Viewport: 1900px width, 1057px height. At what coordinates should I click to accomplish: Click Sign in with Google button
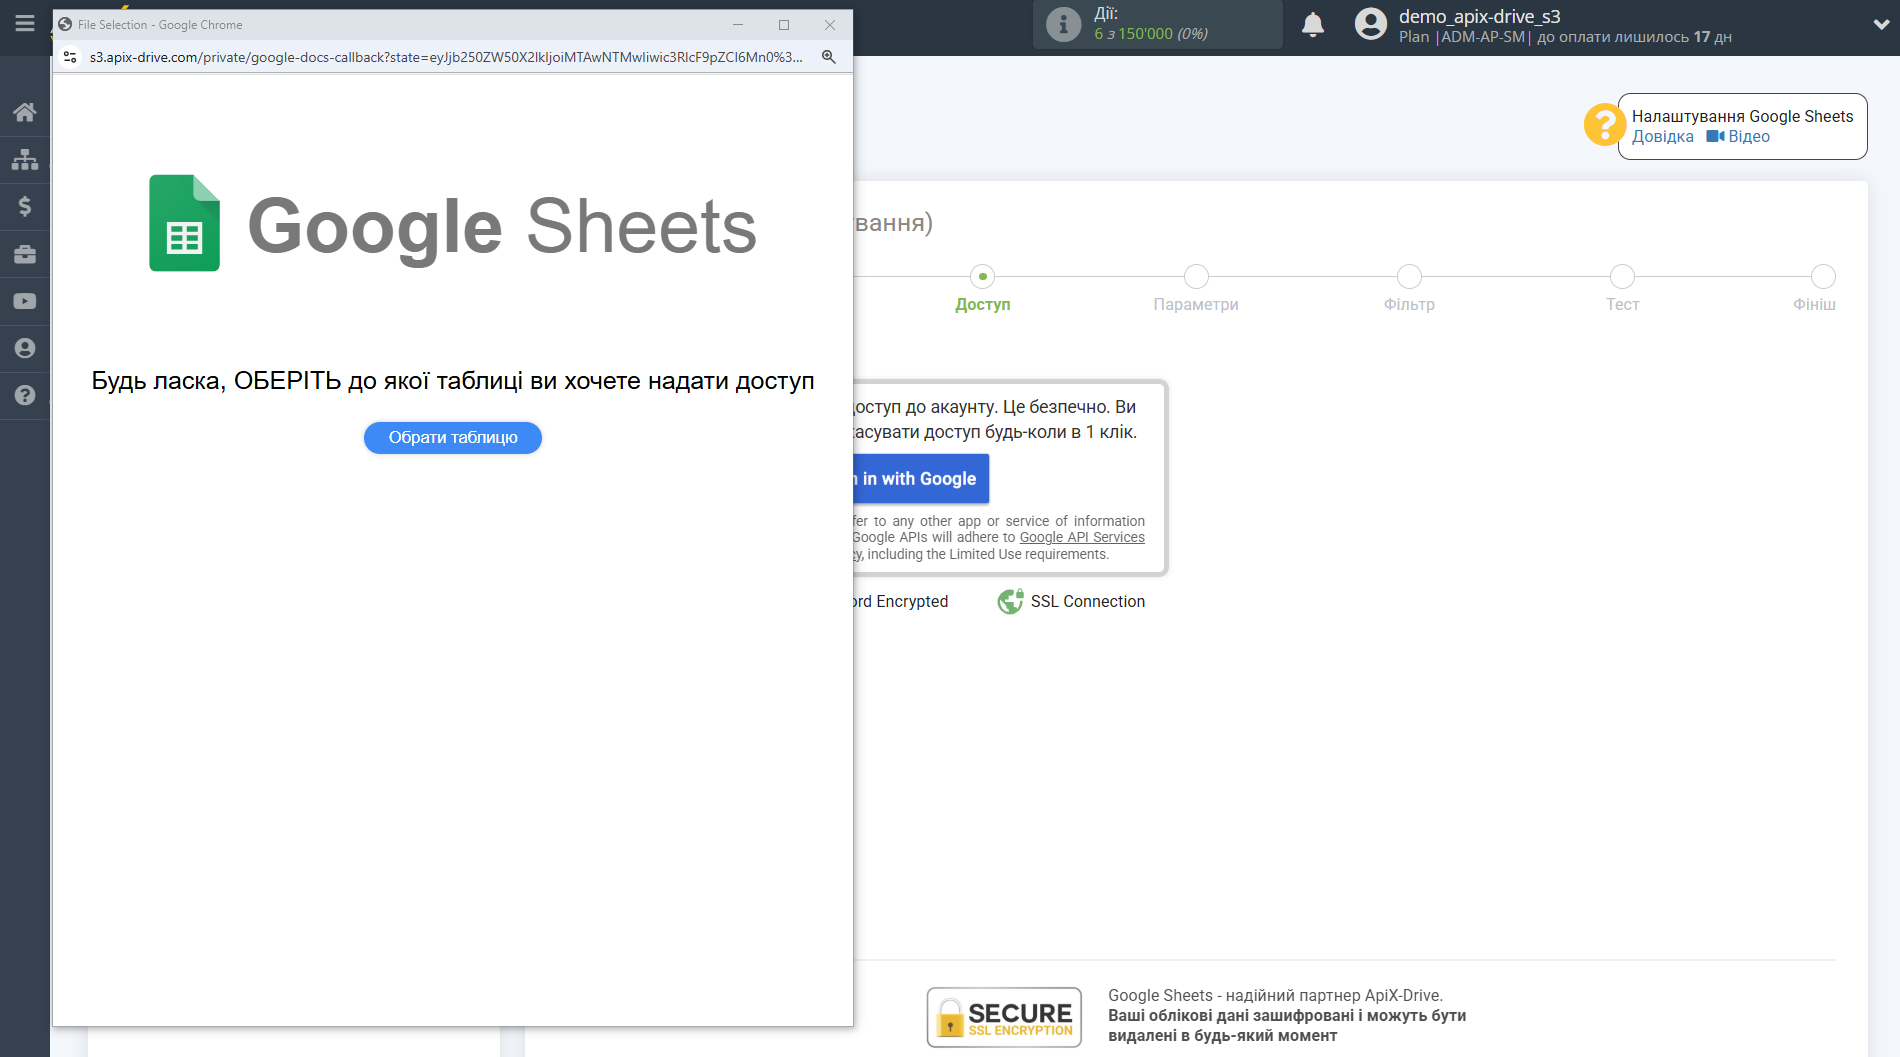(x=920, y=479)
